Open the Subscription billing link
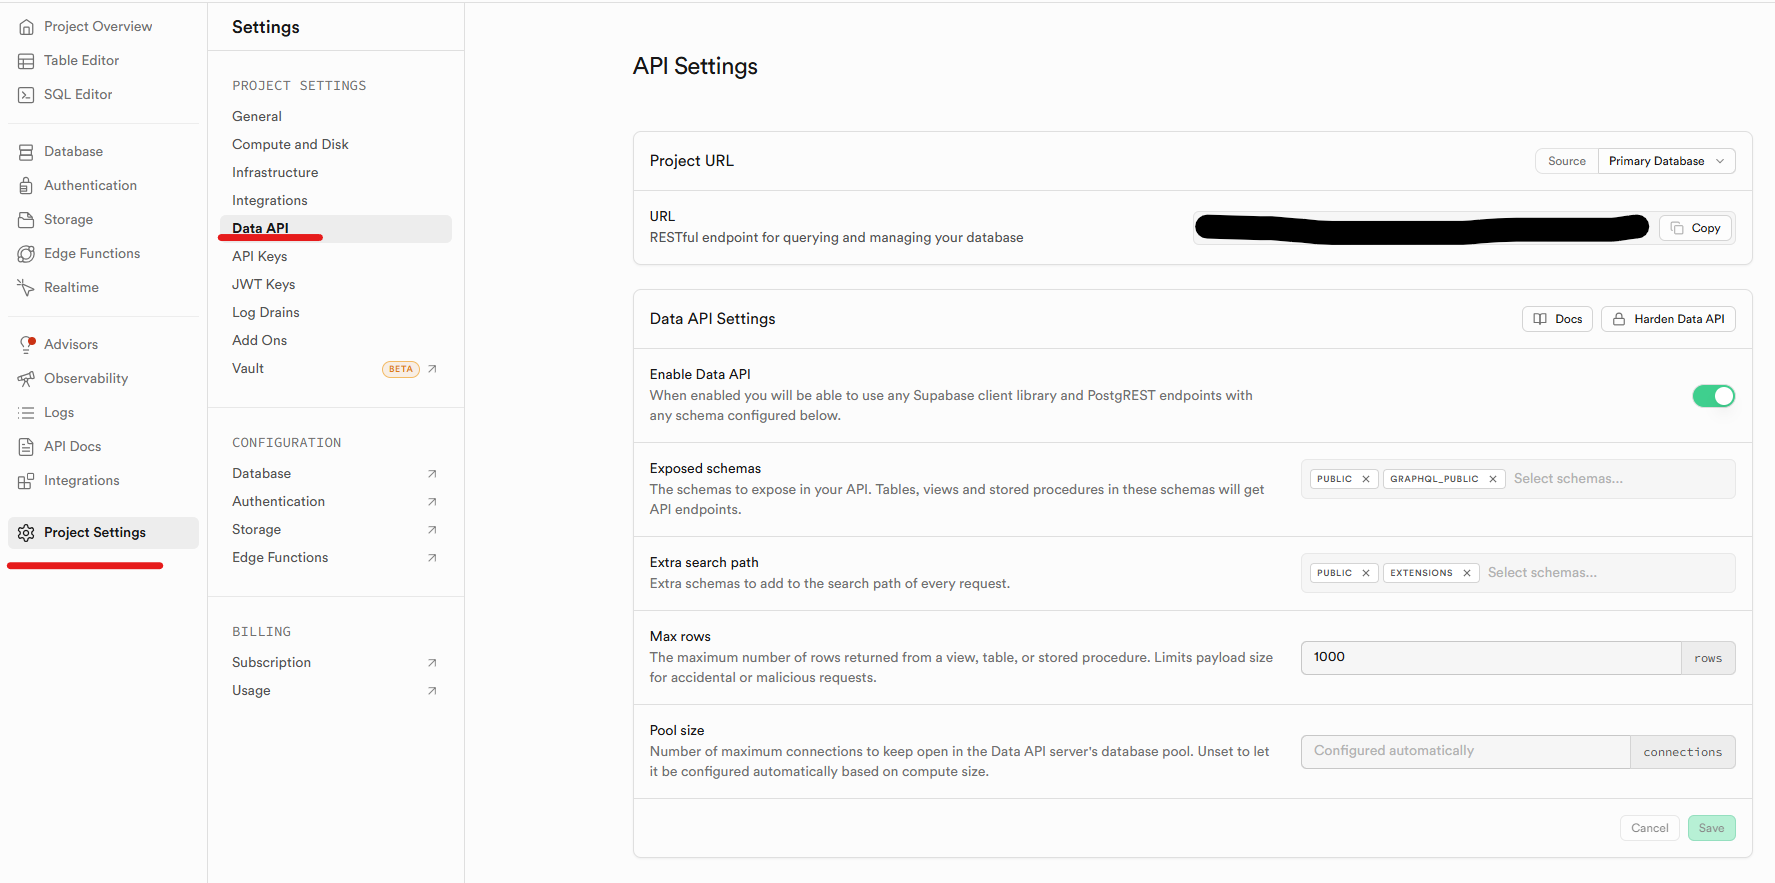1775x883 pixels. point(272,663)
